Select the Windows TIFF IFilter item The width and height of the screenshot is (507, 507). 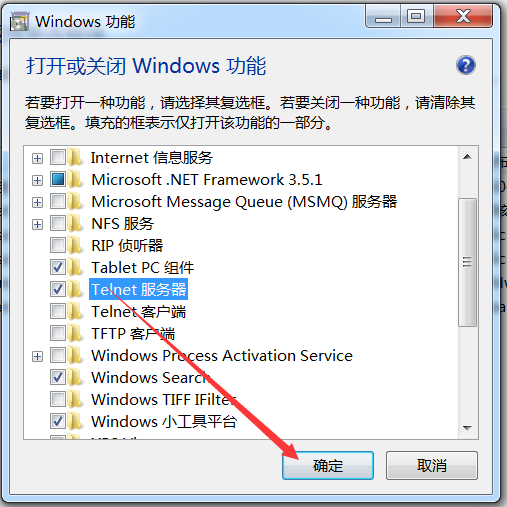click(x=164, y=399)
